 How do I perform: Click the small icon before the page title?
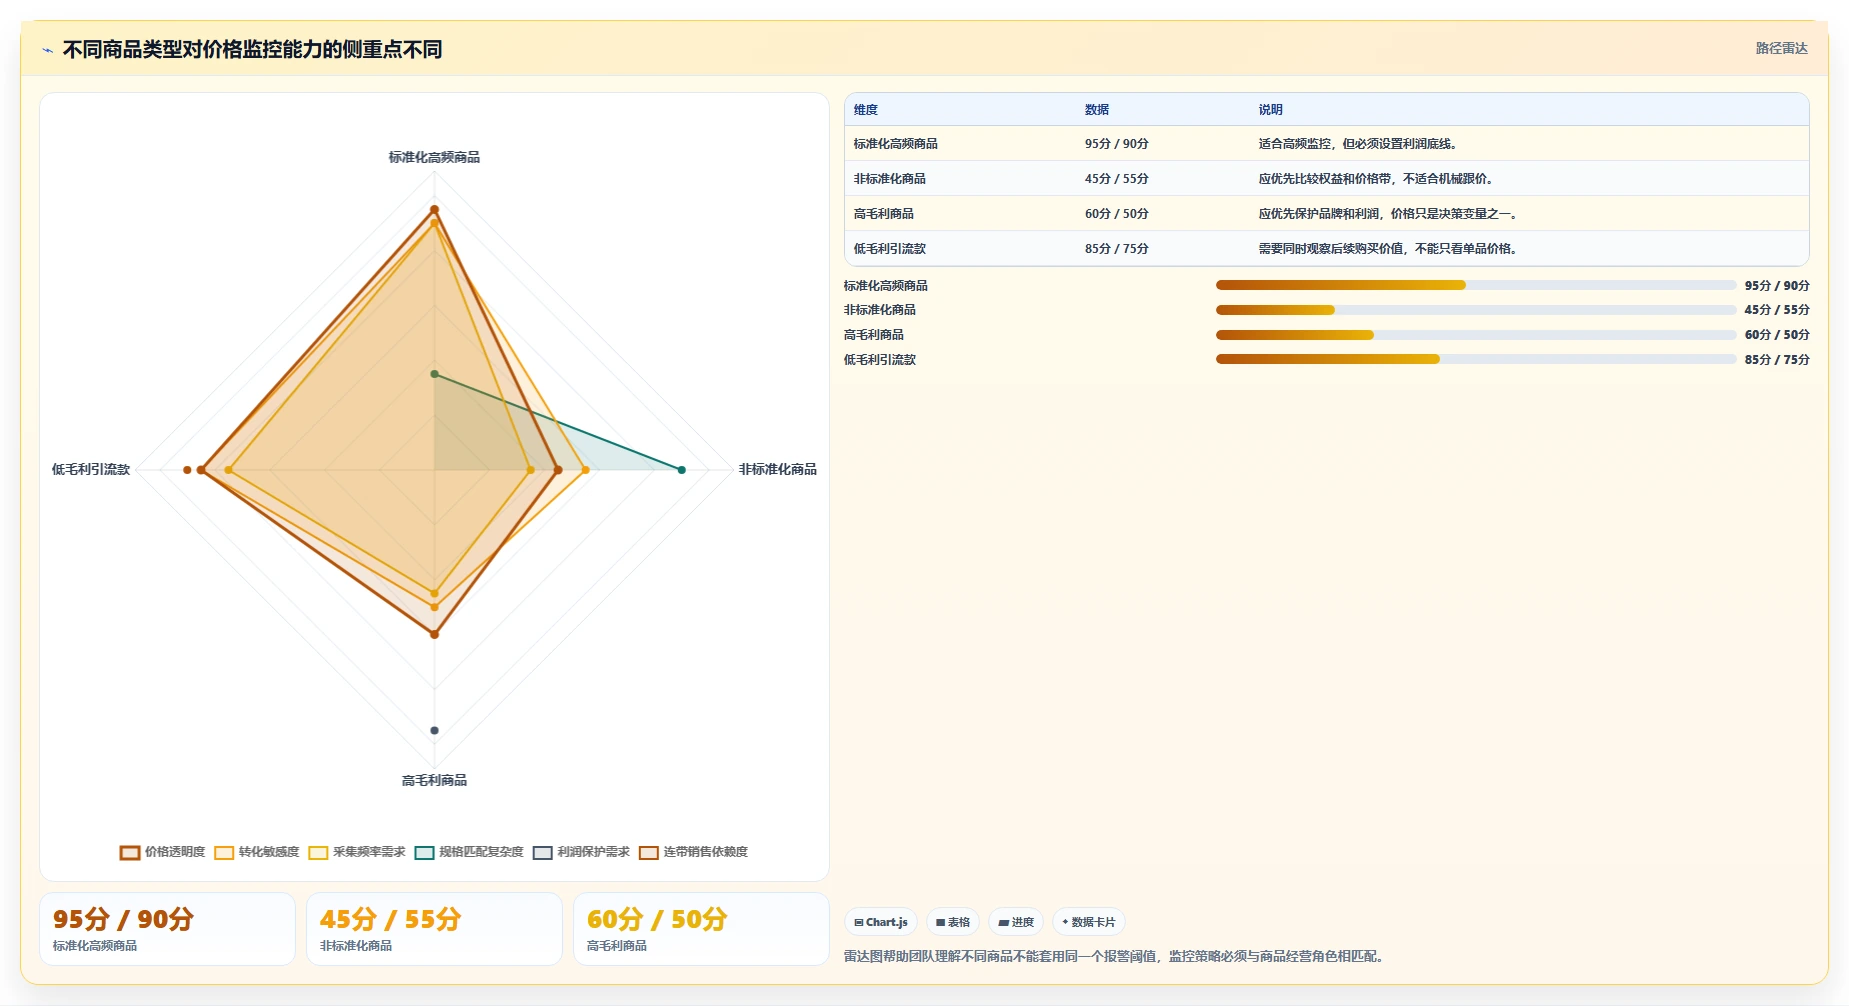[47, 50]
